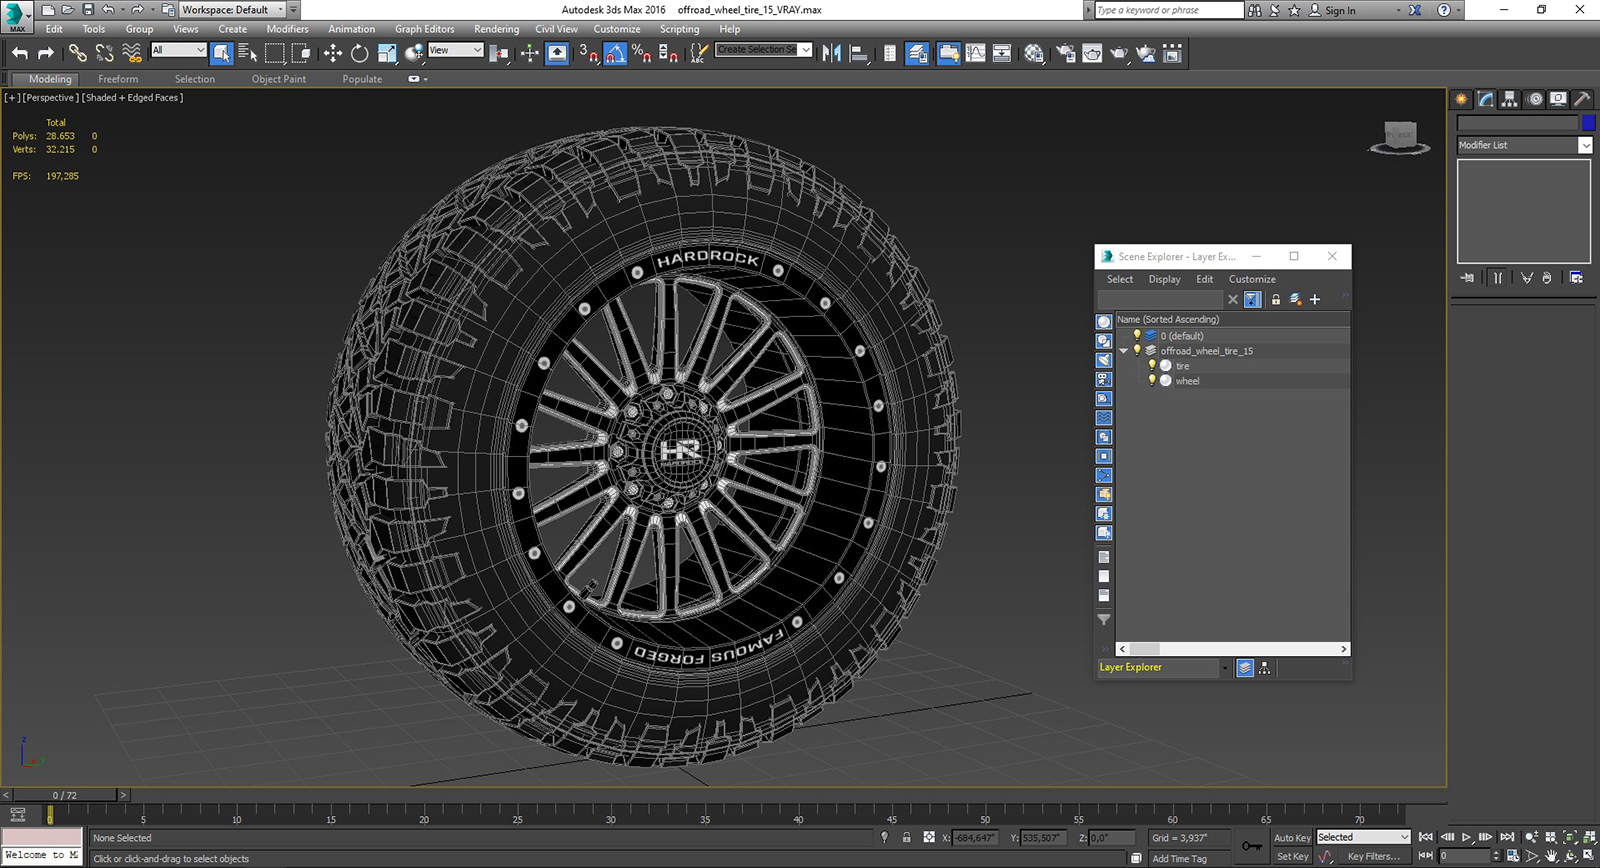
Task: Toggle Percent Snap button
Action: coord(641,53)
